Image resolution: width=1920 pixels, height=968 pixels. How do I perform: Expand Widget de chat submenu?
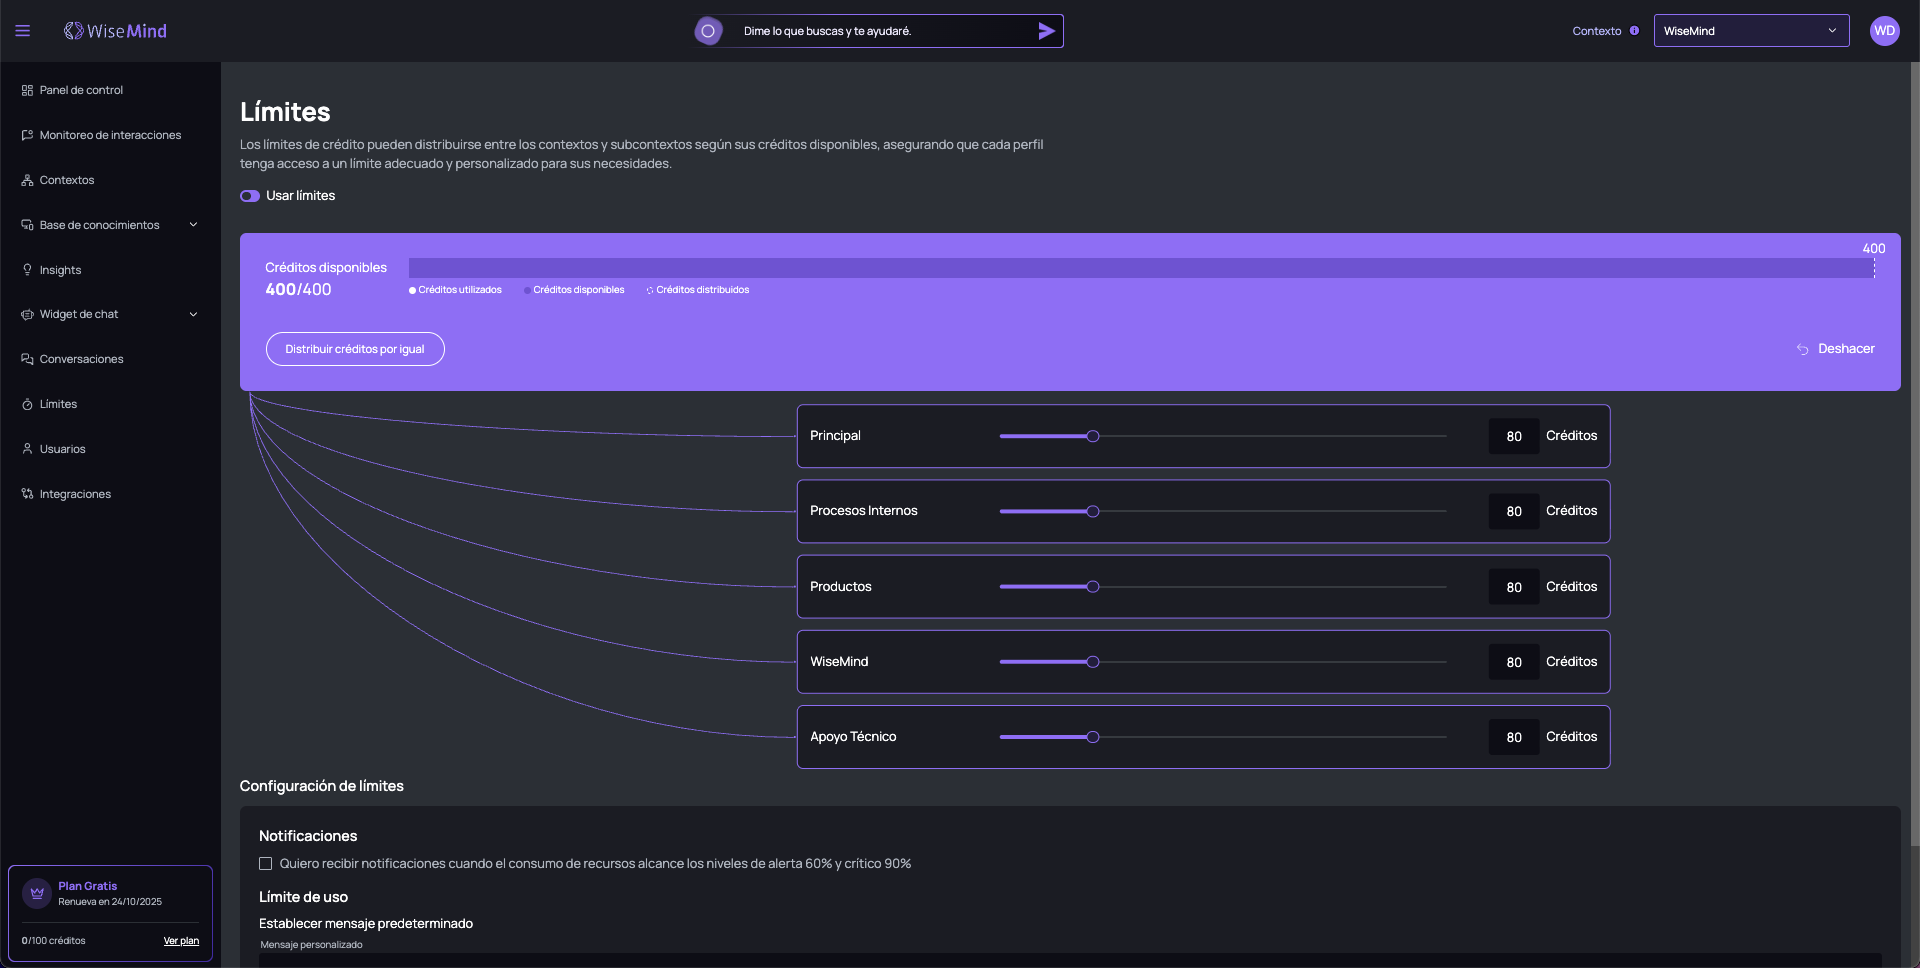(x=193, y=314)
